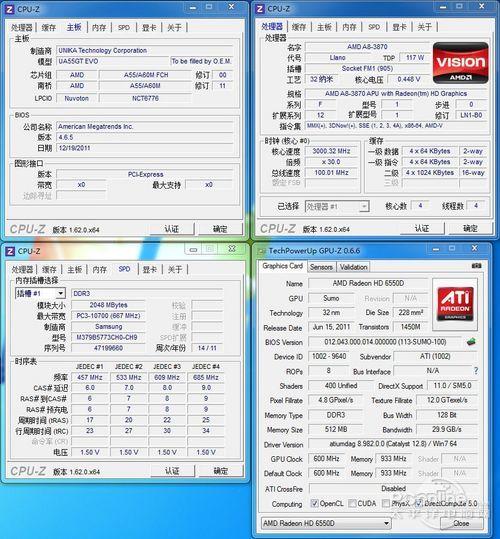Switch to 内存 tab in SPD CPU-Z window
This screenshot has height=539, width=500.
(x=100, y=270)
